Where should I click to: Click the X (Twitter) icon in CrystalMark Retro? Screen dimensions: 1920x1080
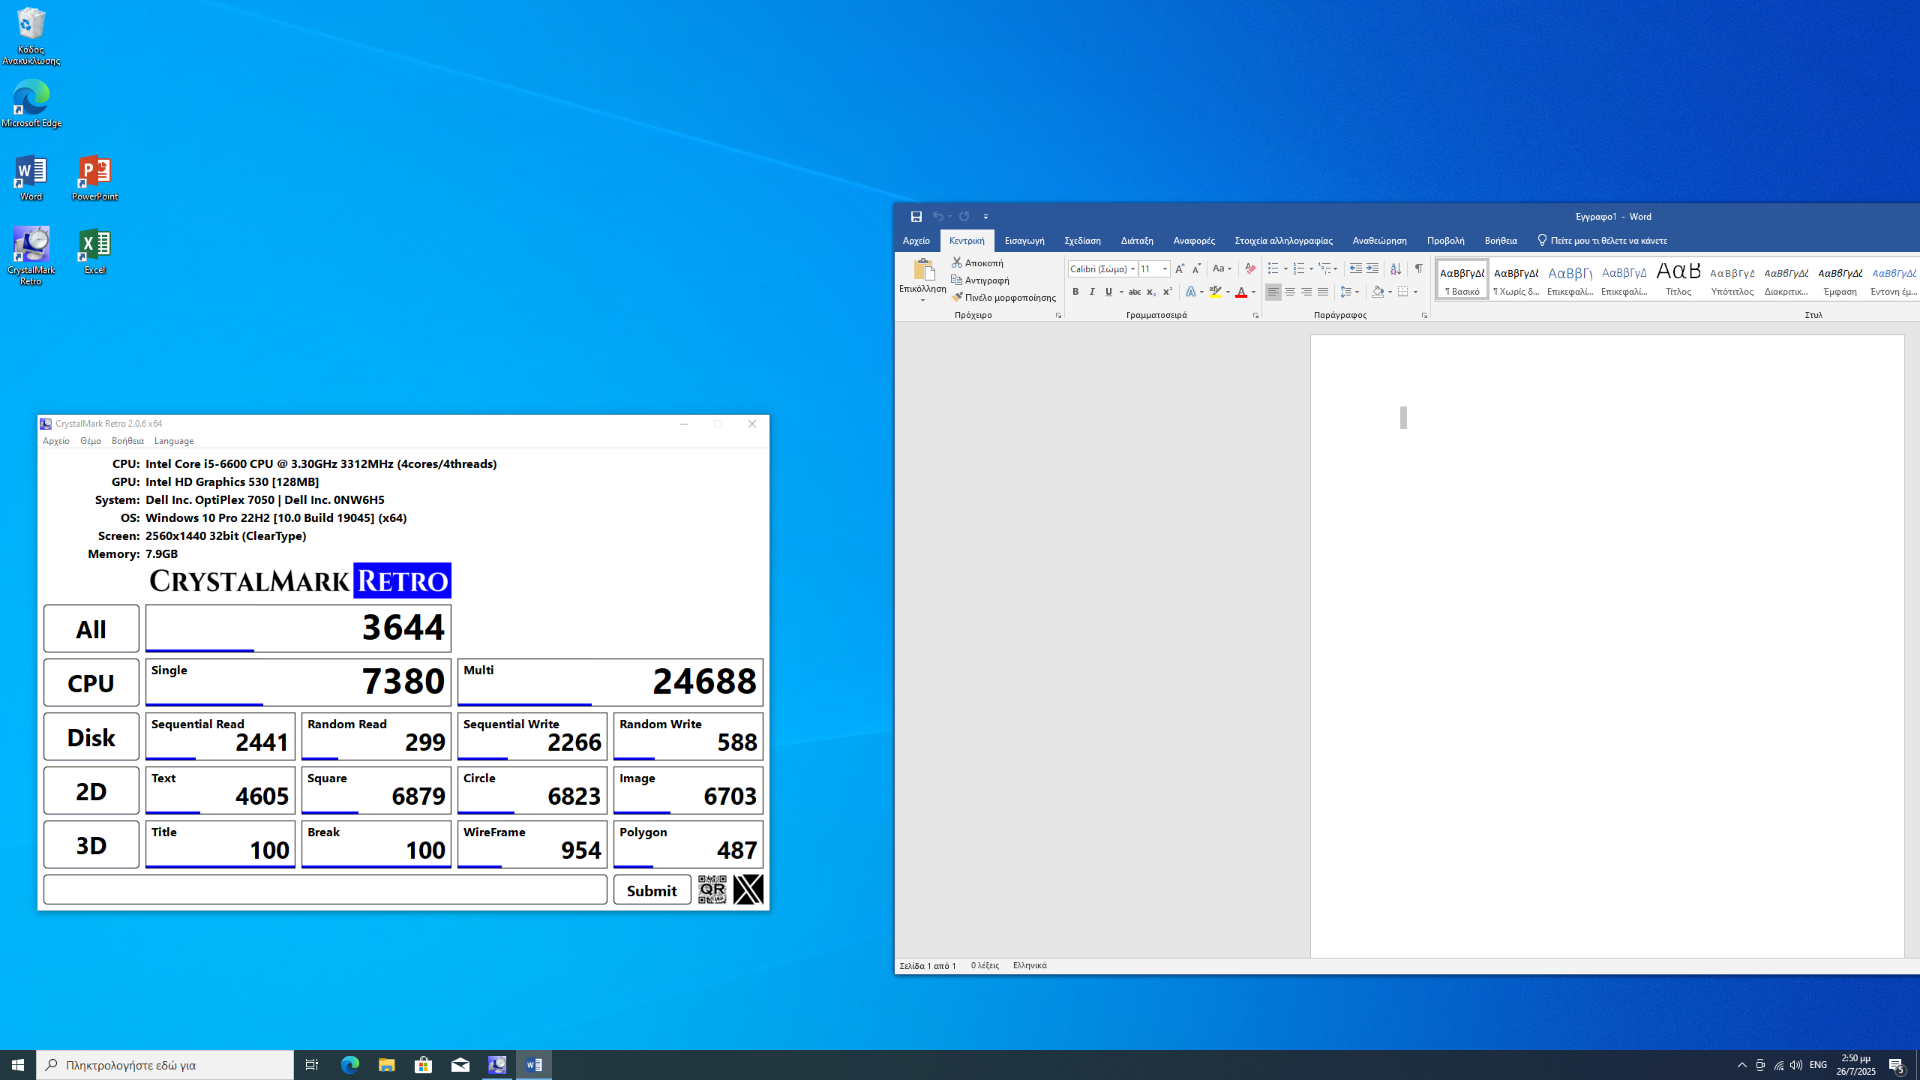748,889
